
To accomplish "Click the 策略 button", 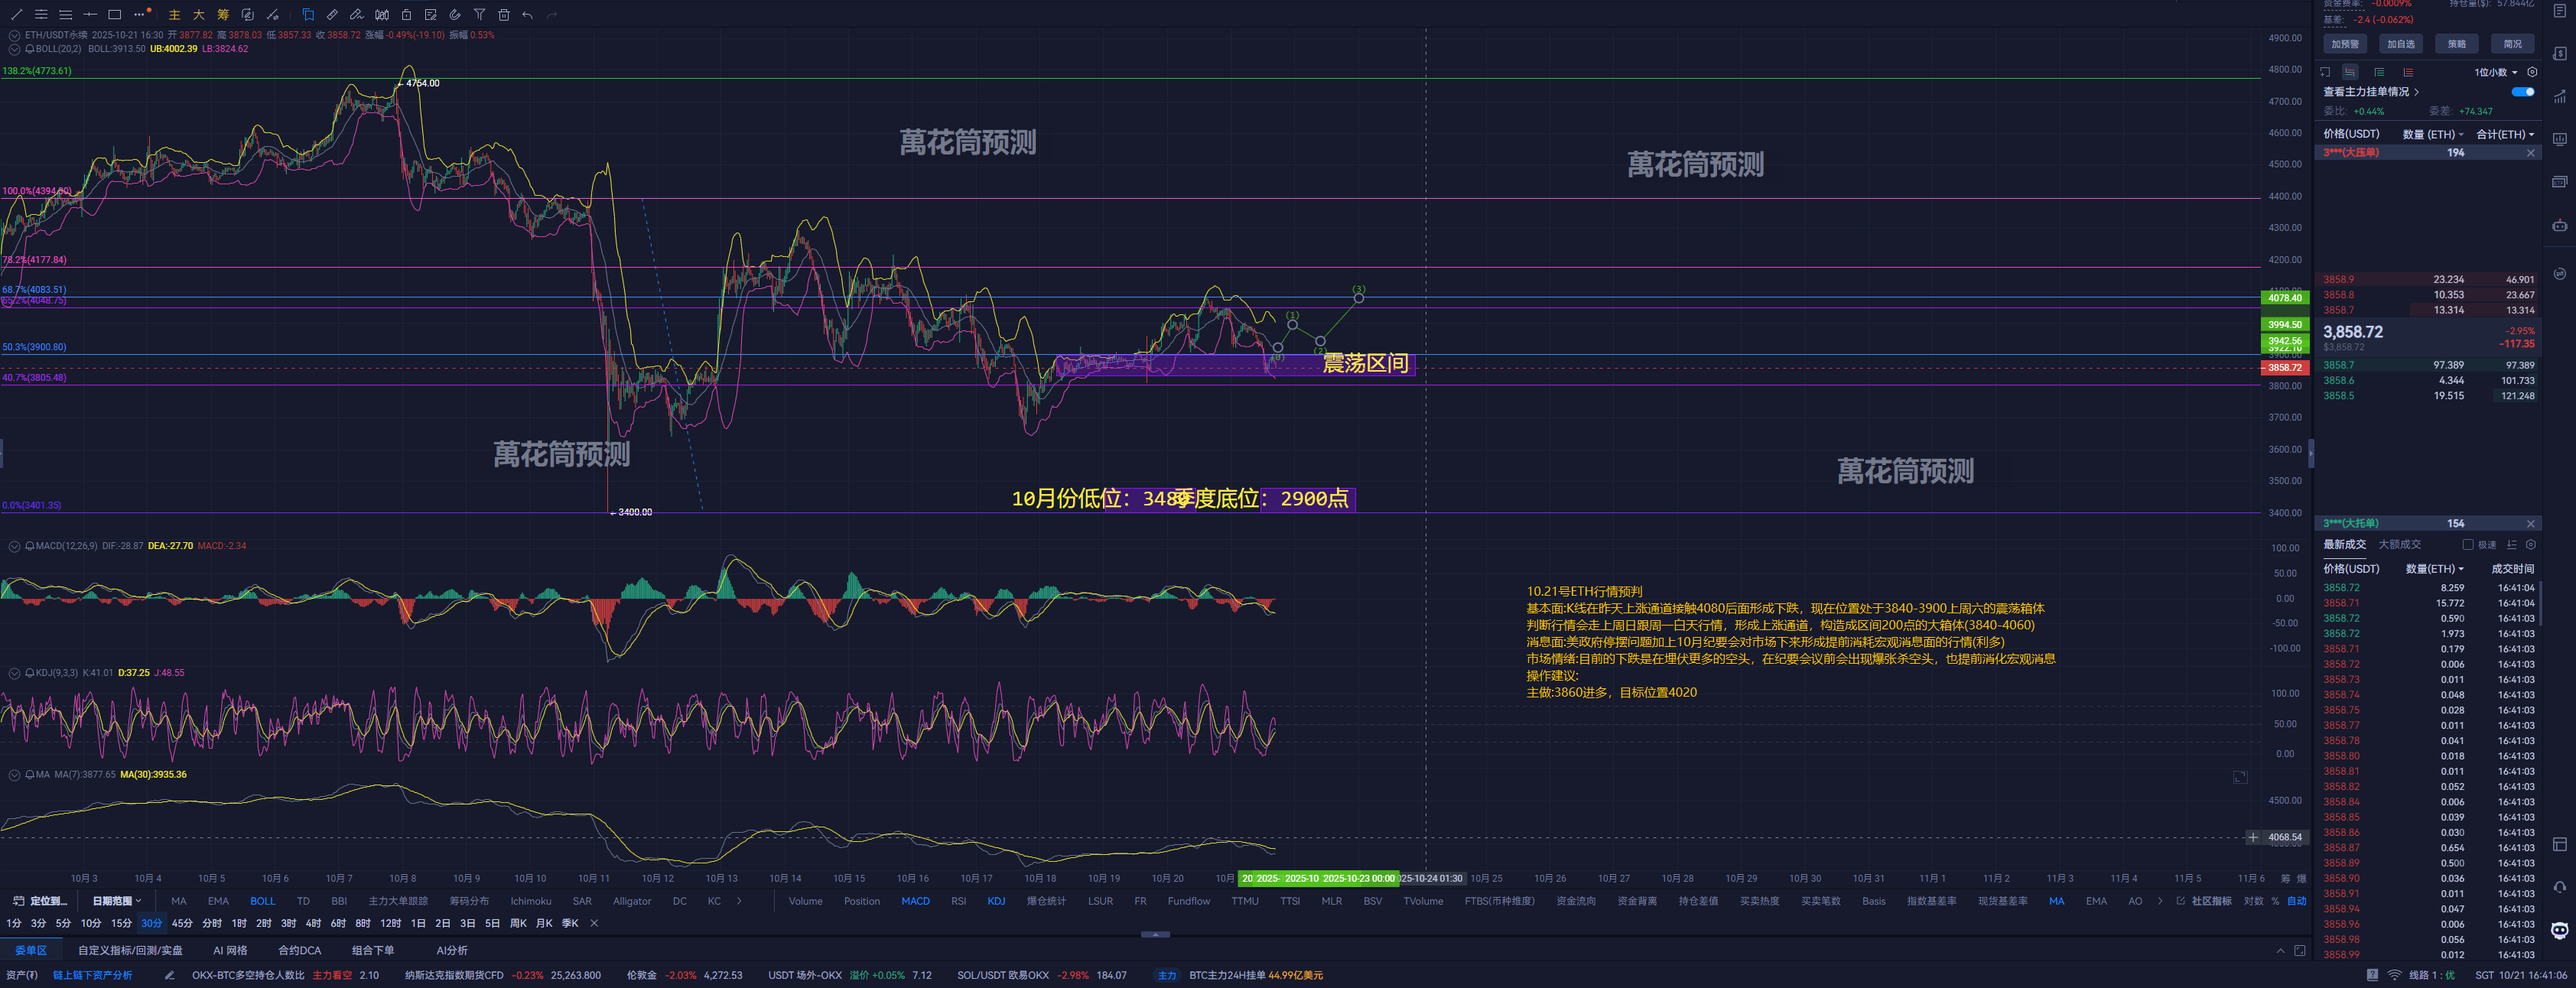I will tap(2456, 44).
